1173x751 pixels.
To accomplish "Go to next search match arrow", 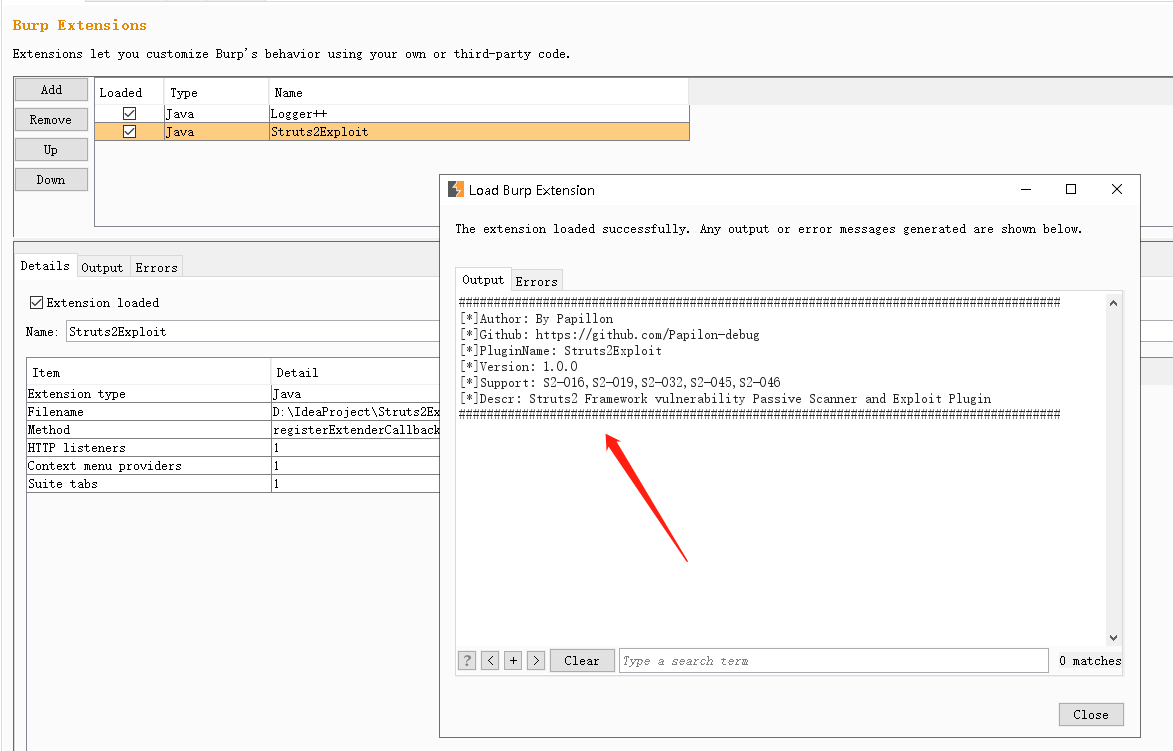I will coord(536,660).
